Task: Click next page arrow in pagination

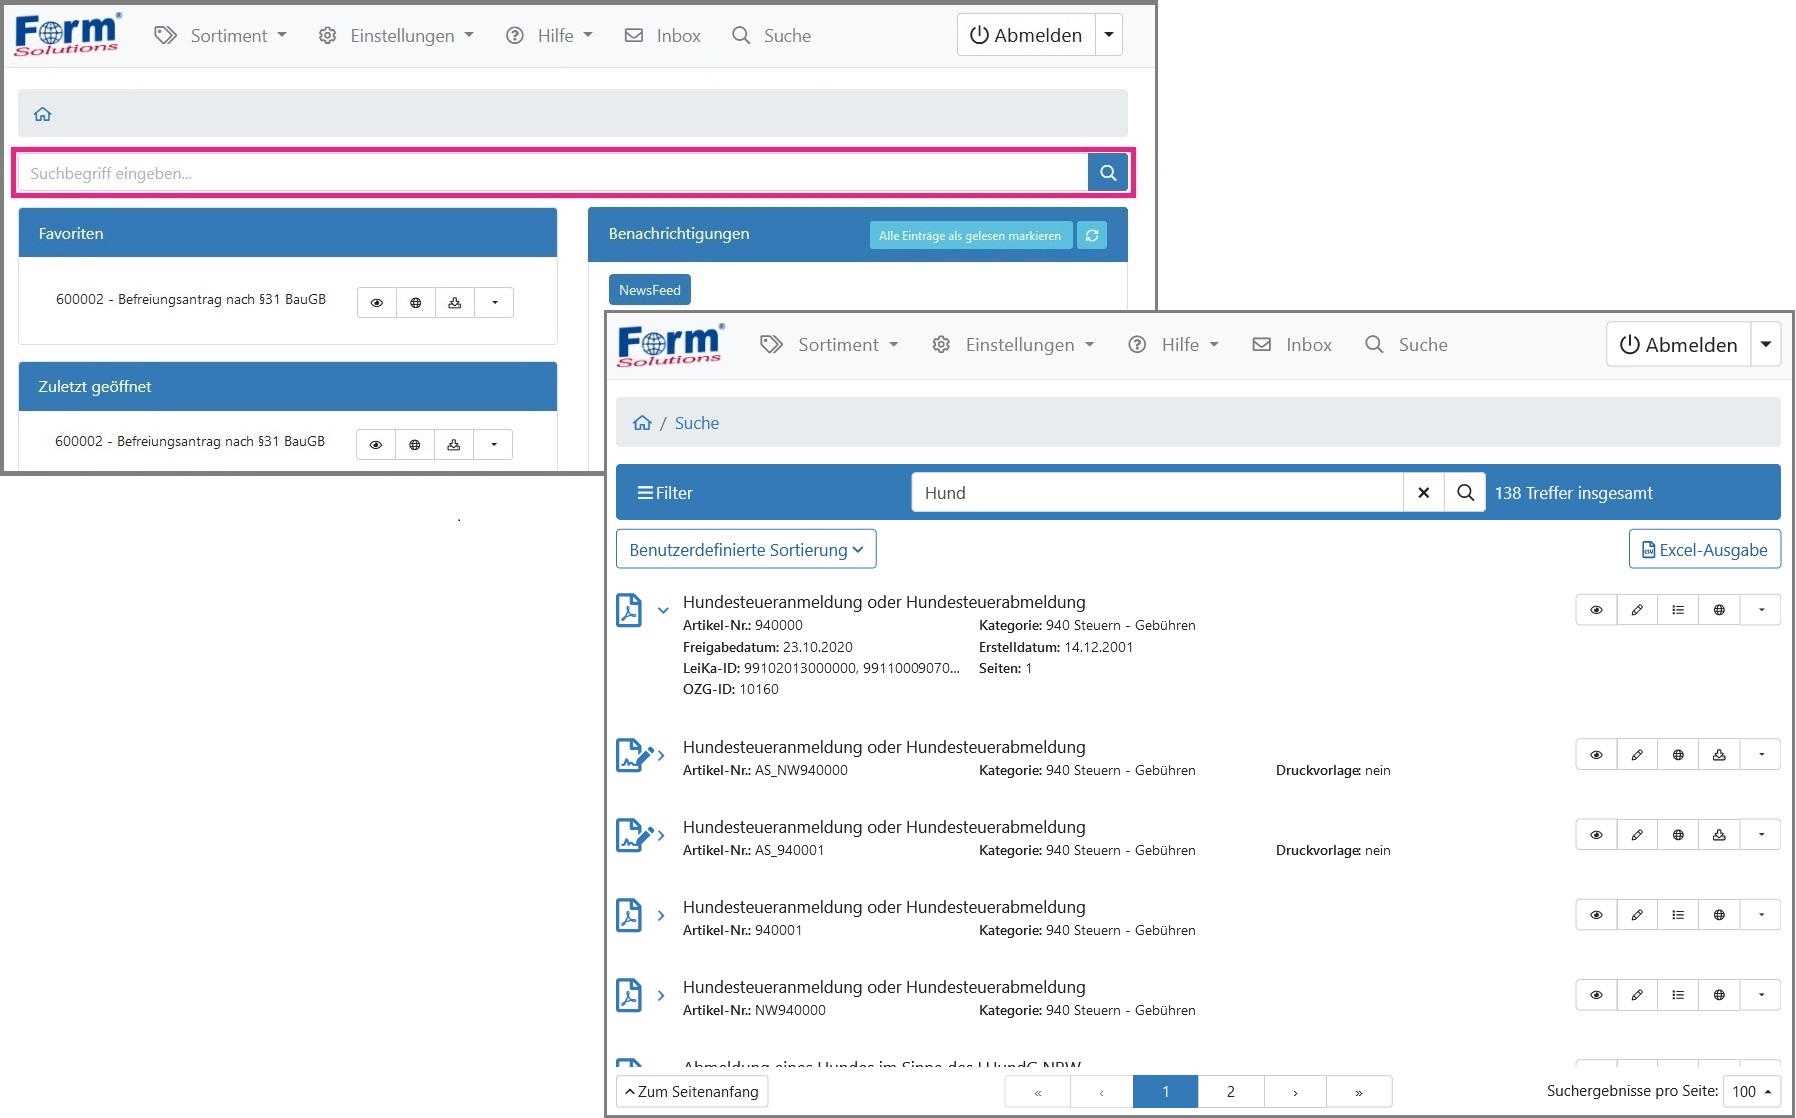Action: click(1295, 1092)
